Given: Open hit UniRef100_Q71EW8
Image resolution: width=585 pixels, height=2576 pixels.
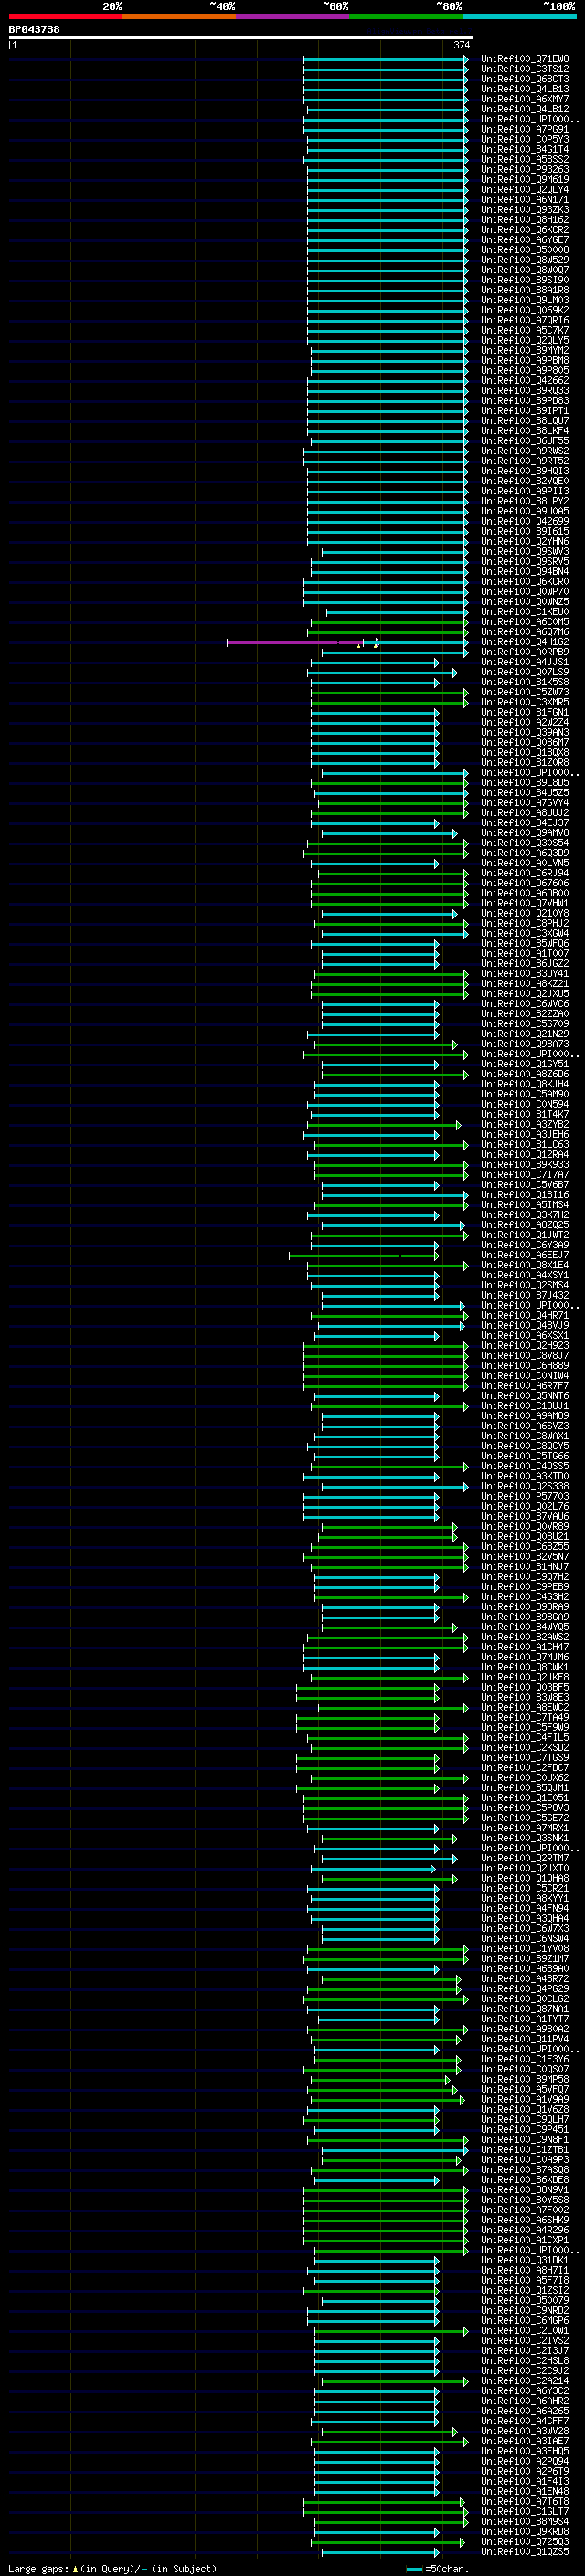Looking at the screenshot, I should pyautogui.click(x=525, y=59).
